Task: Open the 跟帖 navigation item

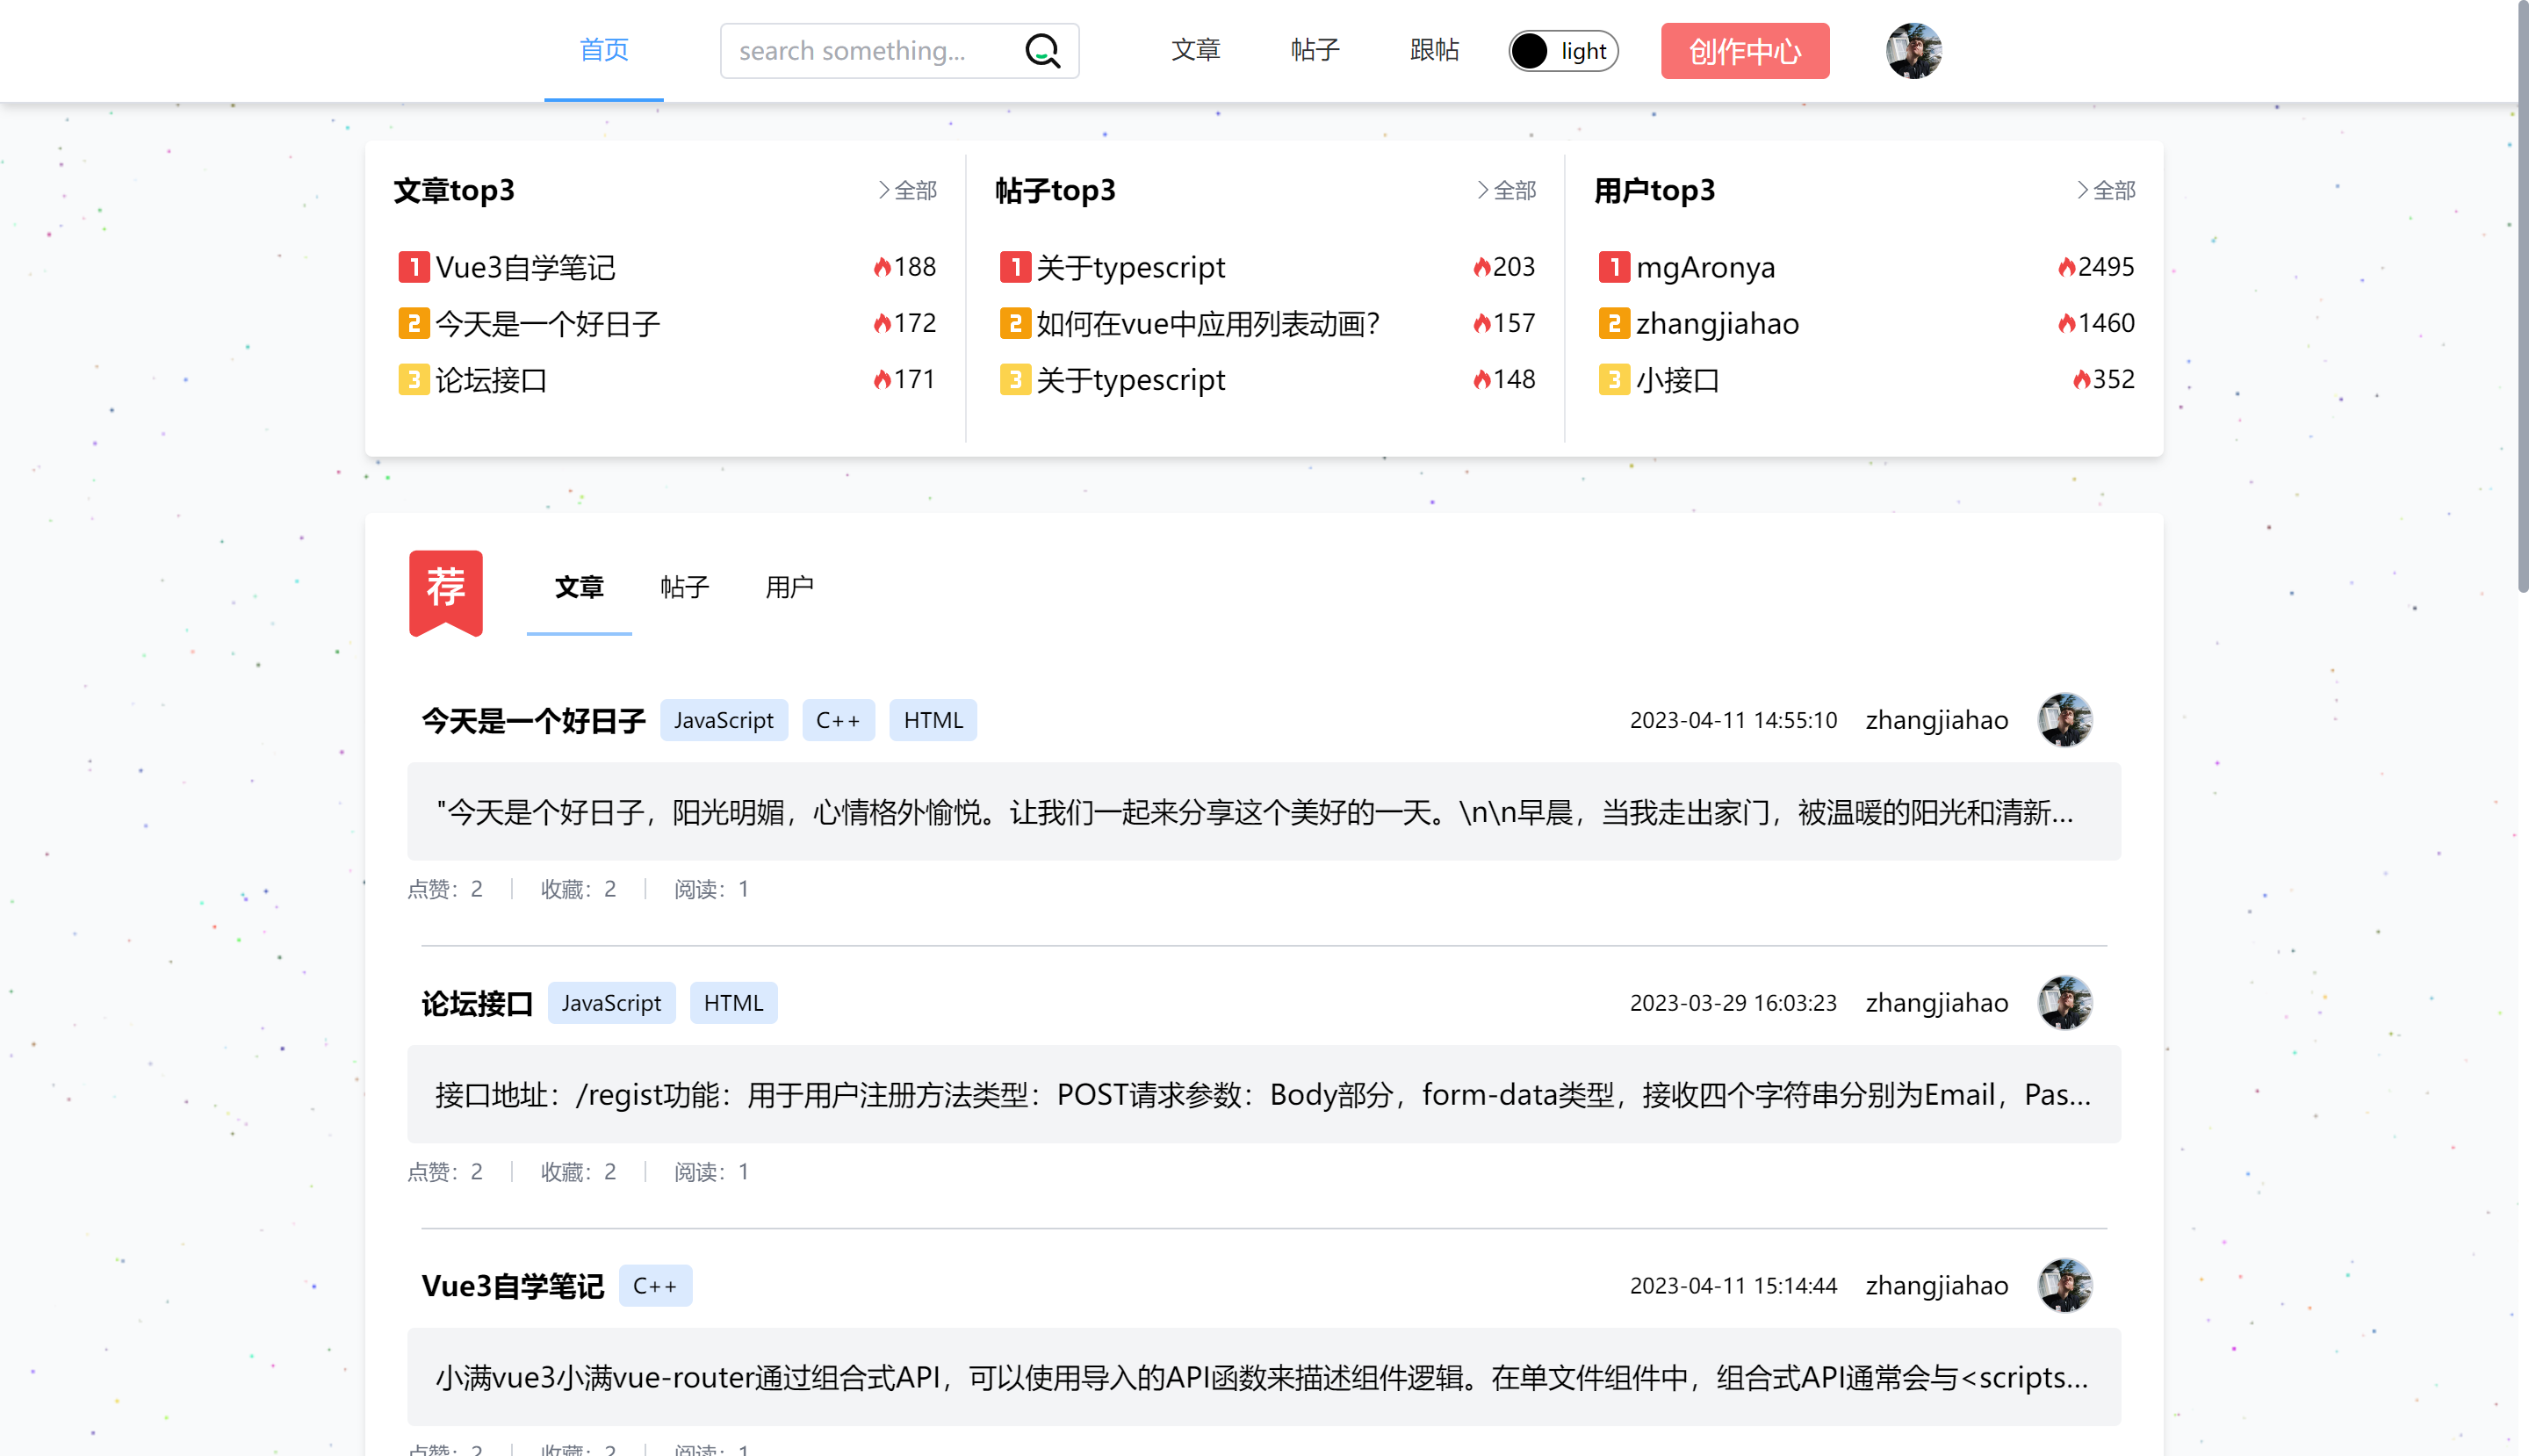Action: click(1434, 50)
